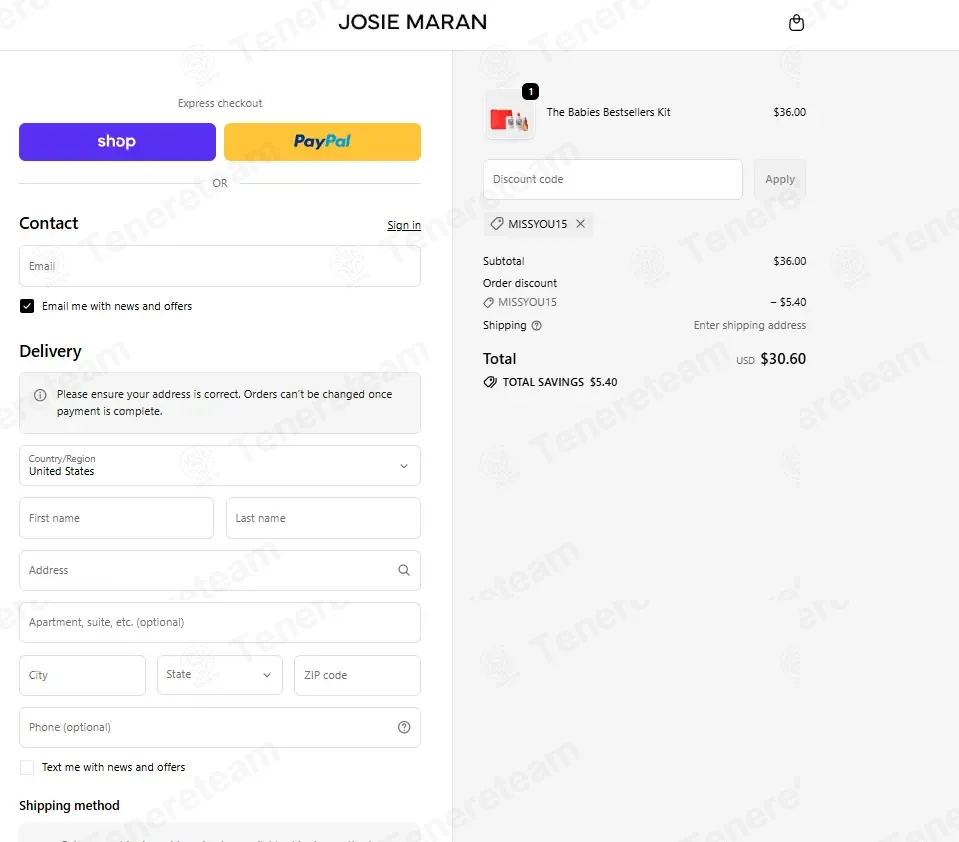
Task: Click the Apply discount button
Action: [780, 179]
